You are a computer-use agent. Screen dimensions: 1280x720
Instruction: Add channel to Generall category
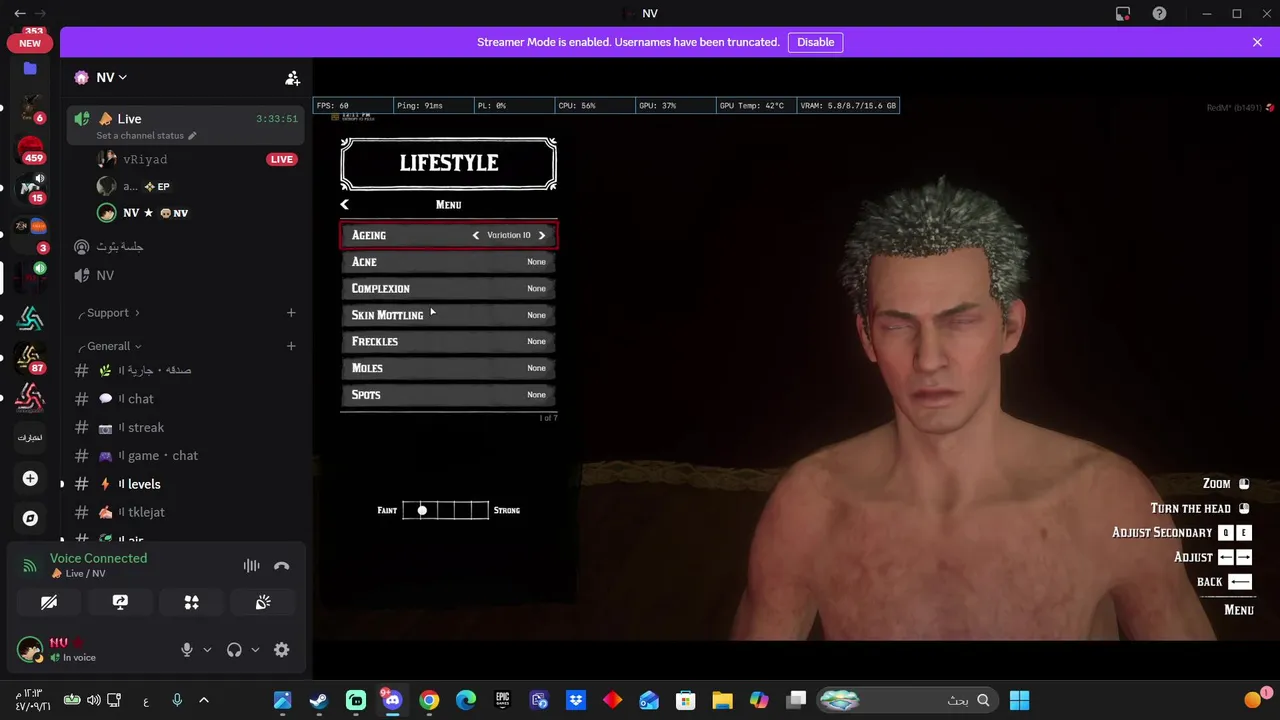[291, 346]
